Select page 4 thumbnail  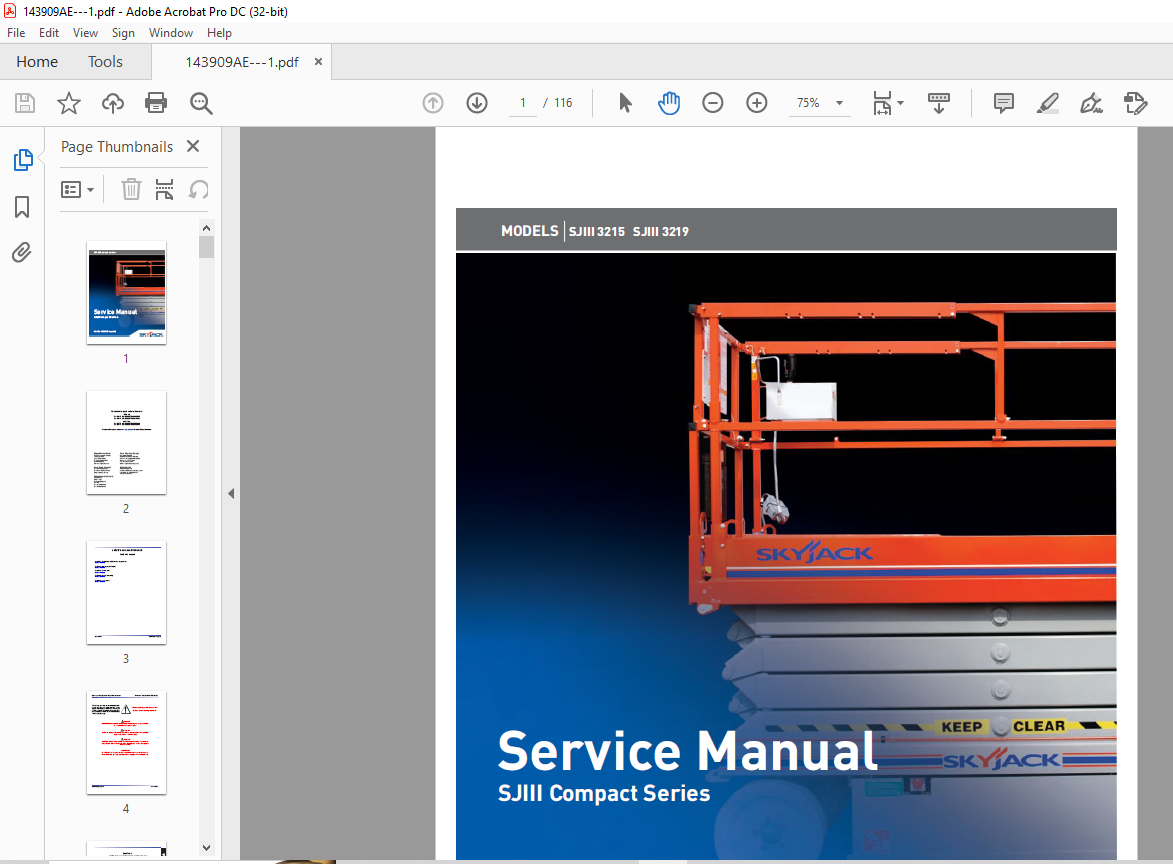click(x=126, y=742)
